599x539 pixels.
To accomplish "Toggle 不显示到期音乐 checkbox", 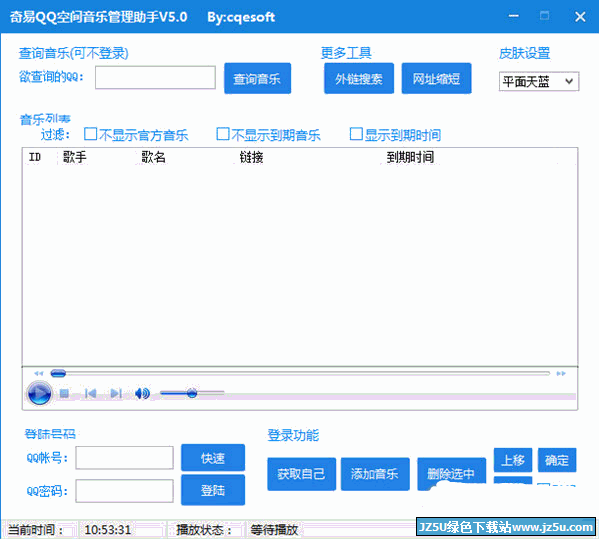I will point(223,134).
